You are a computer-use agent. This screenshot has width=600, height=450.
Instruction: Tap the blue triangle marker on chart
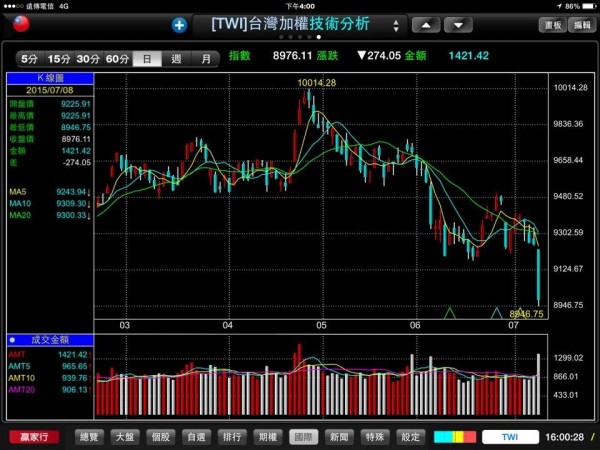coord(497,313)
